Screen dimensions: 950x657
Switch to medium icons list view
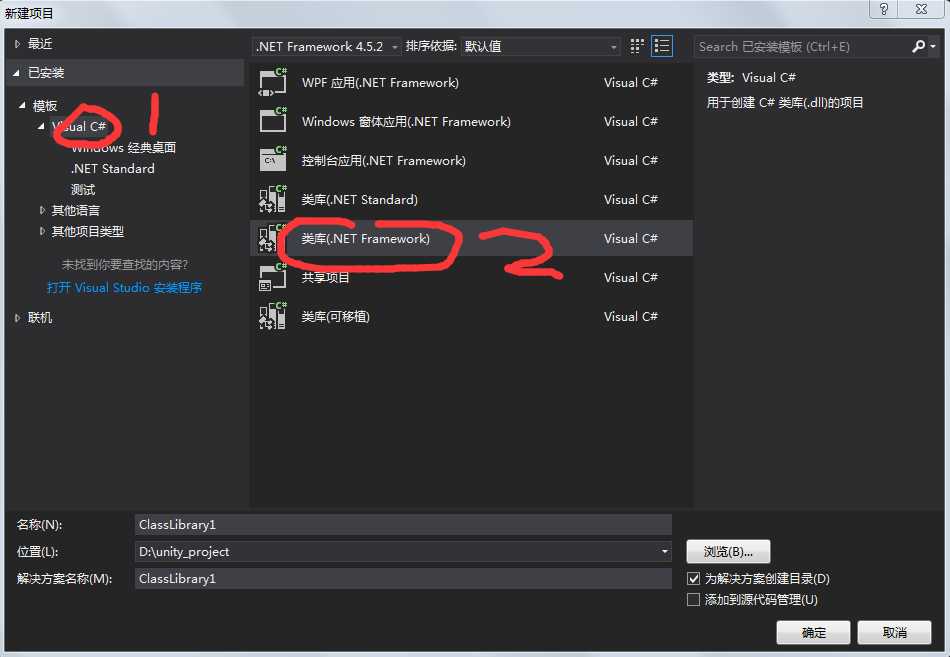[662, 46]
